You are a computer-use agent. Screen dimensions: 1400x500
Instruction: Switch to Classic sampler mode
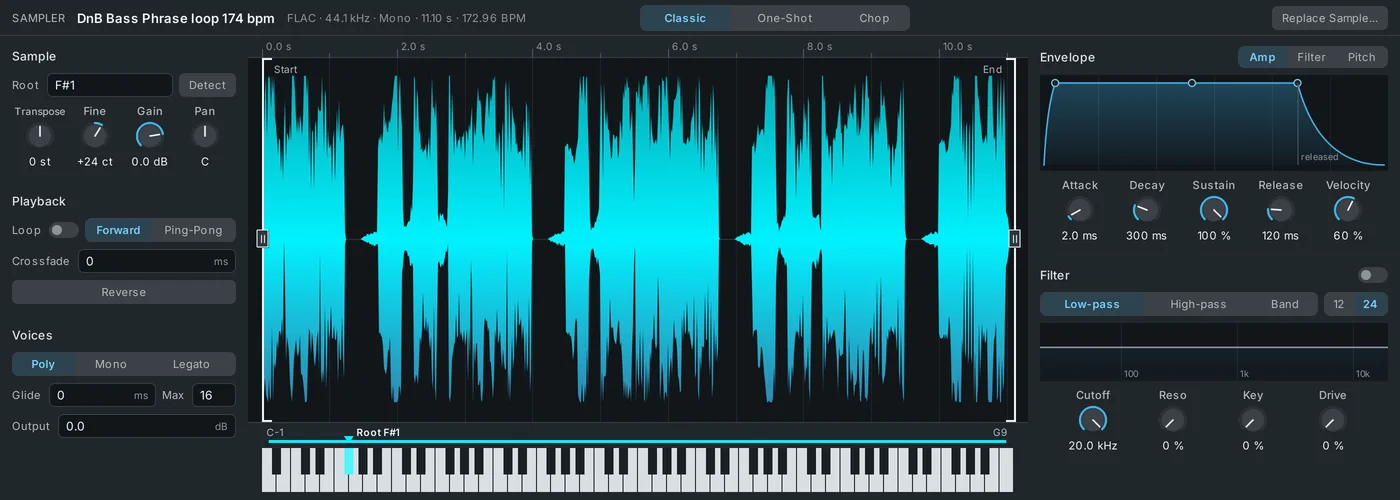pos(685,18)
